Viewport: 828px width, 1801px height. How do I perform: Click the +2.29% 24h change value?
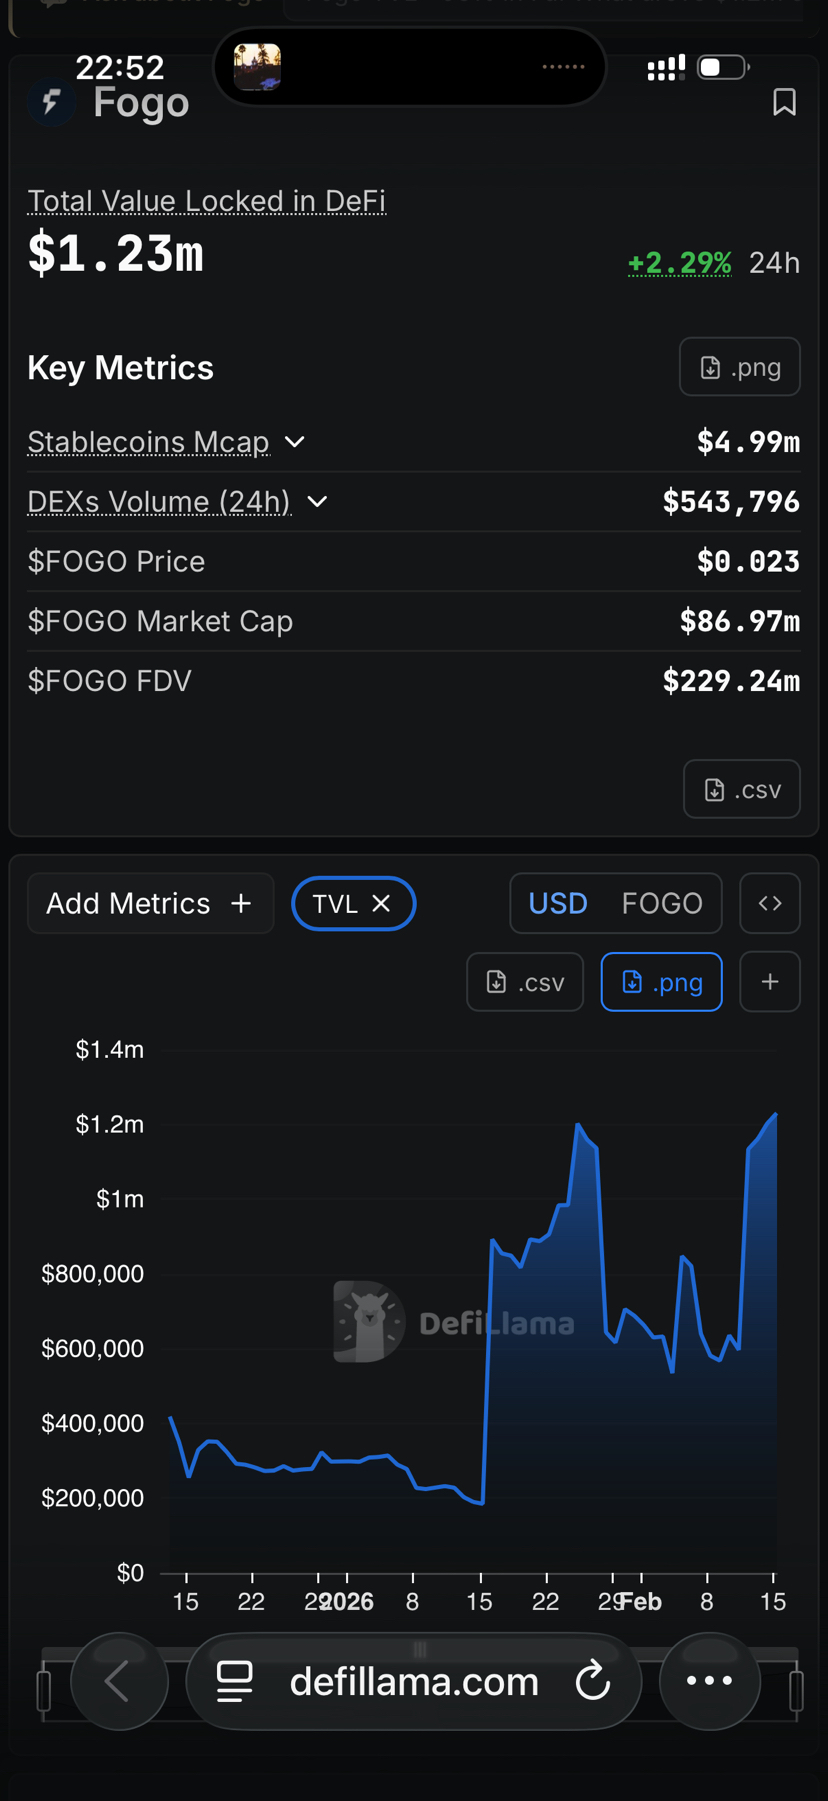[679, 263]
